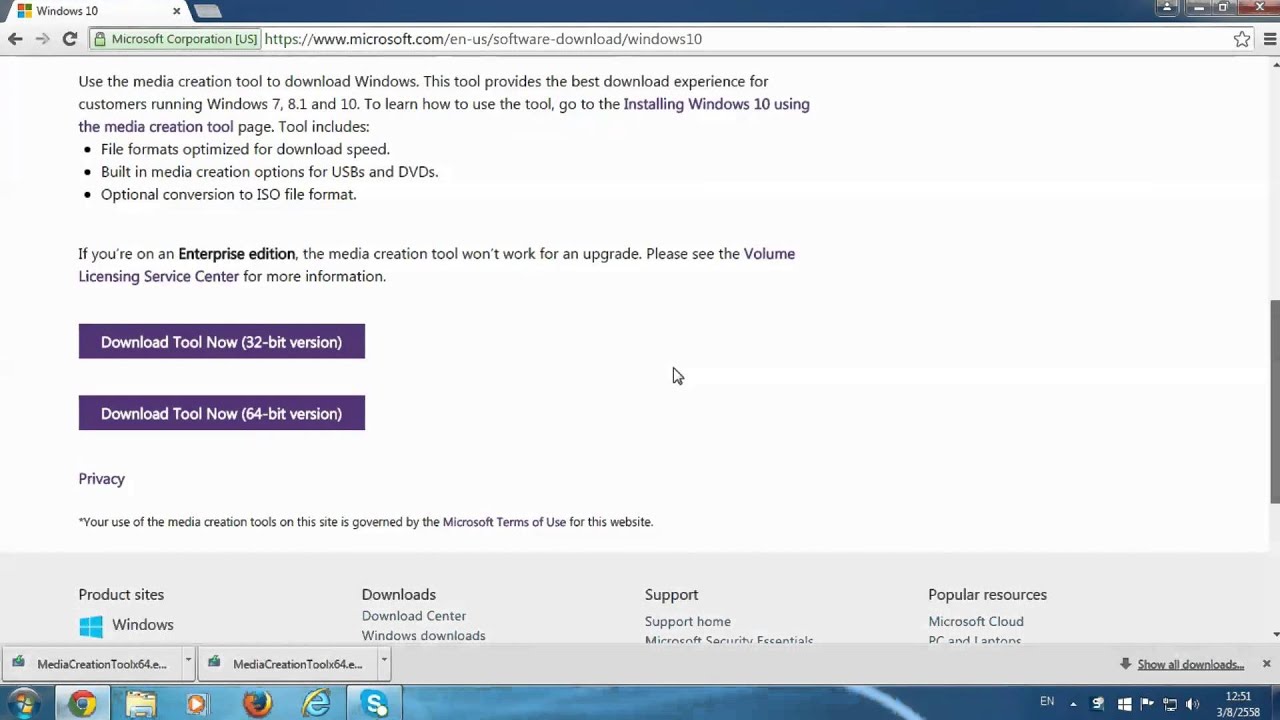Viewport: 1280px width, 720px height.
Task: Open the Support home footer link
Action: point(688,622)
